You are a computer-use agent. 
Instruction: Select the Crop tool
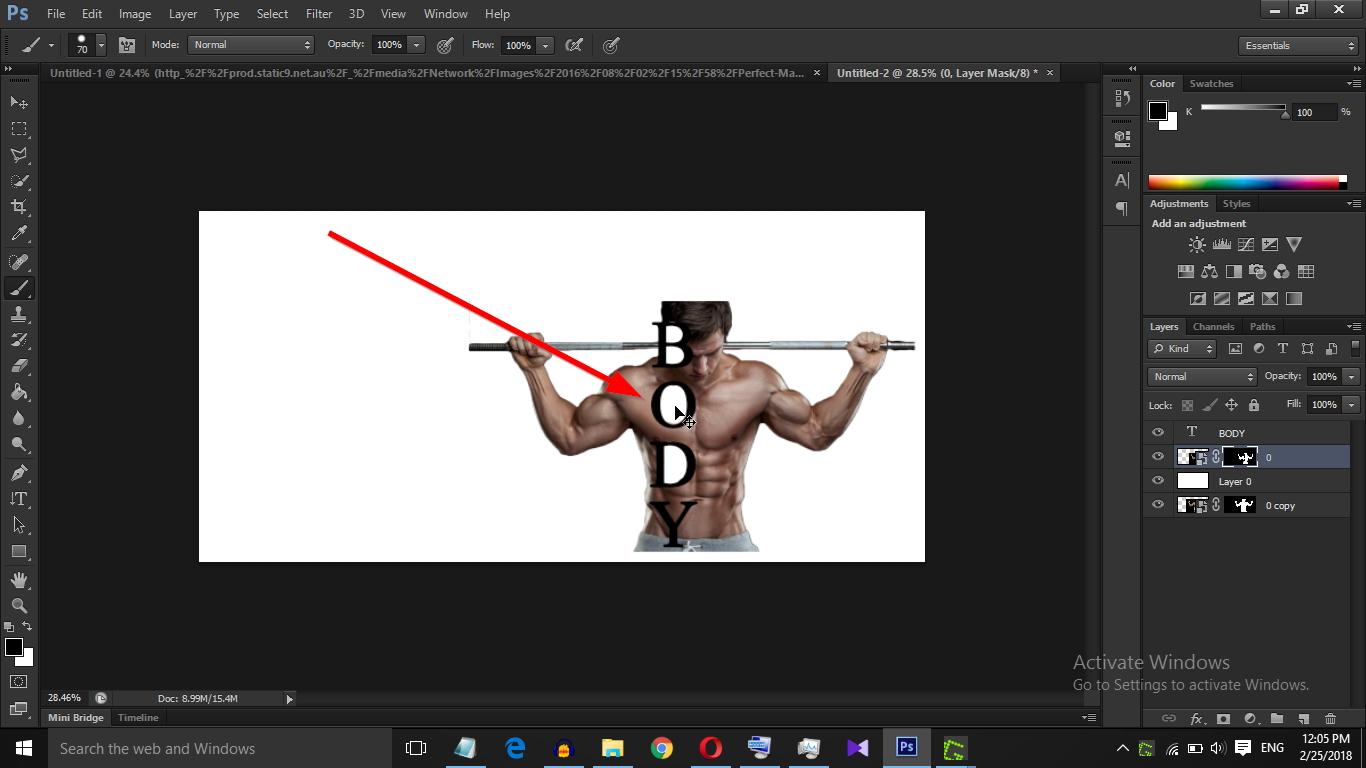[x=18, y=206]
